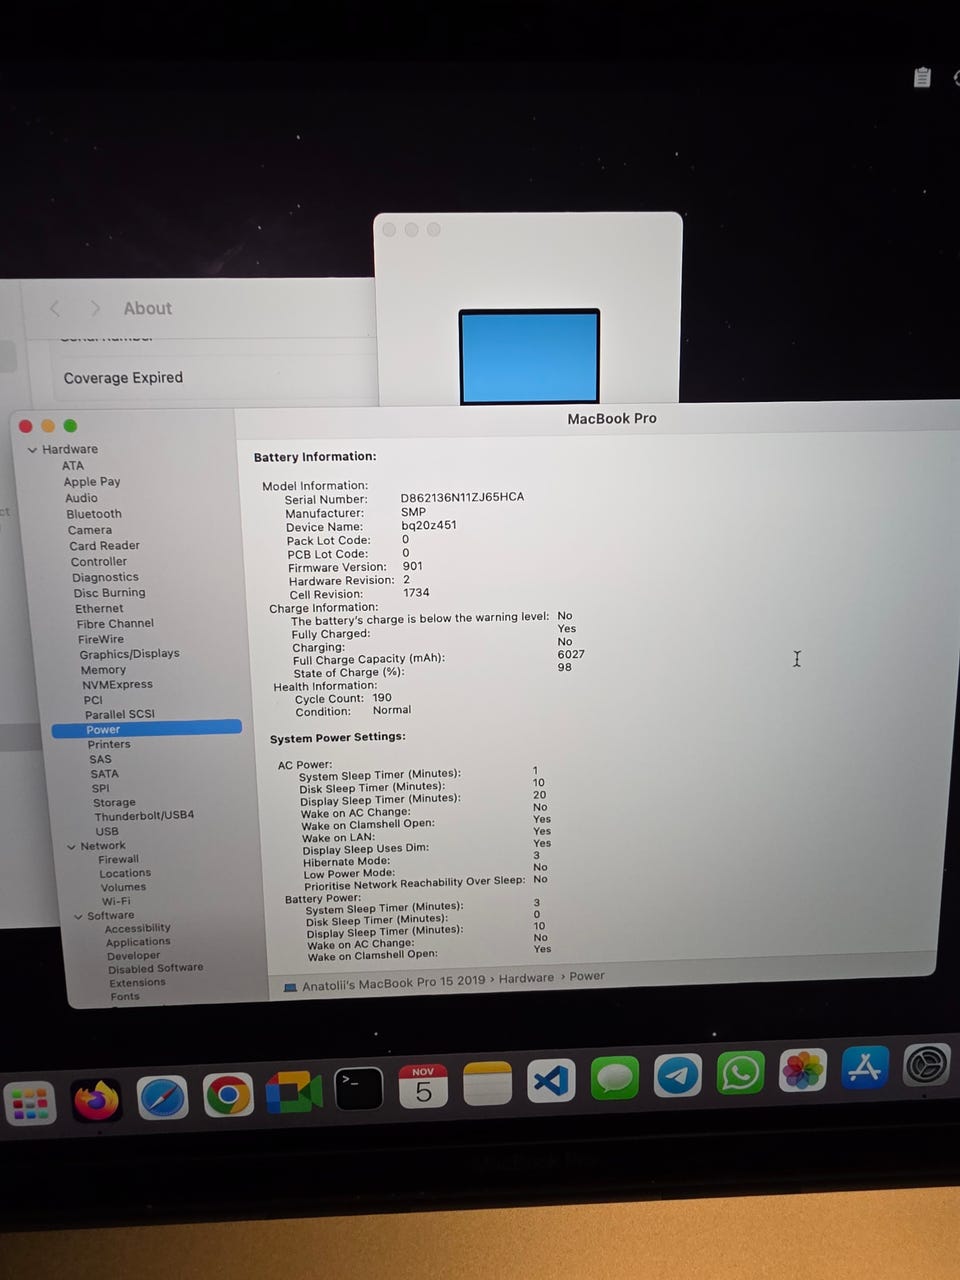Select SPI in the Hardware list
Image resolution: width=960 pixels, height=1280 pixels.
coord(101,789)
